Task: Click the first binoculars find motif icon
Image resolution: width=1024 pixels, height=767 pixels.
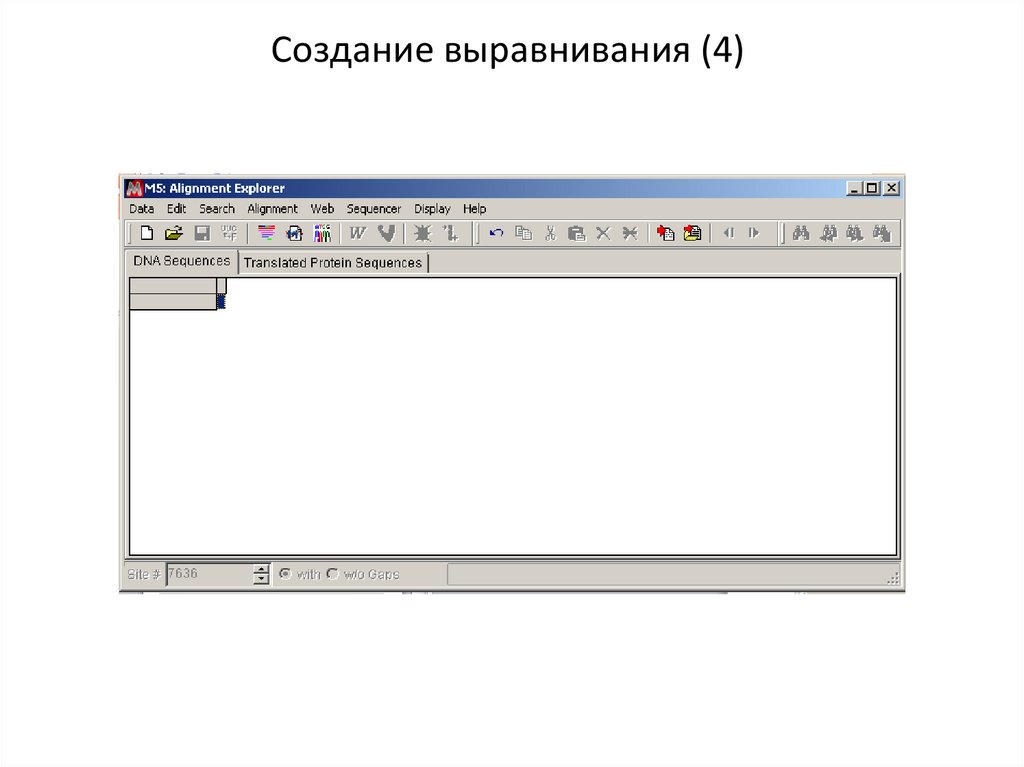Action: (x=801, y=233)
